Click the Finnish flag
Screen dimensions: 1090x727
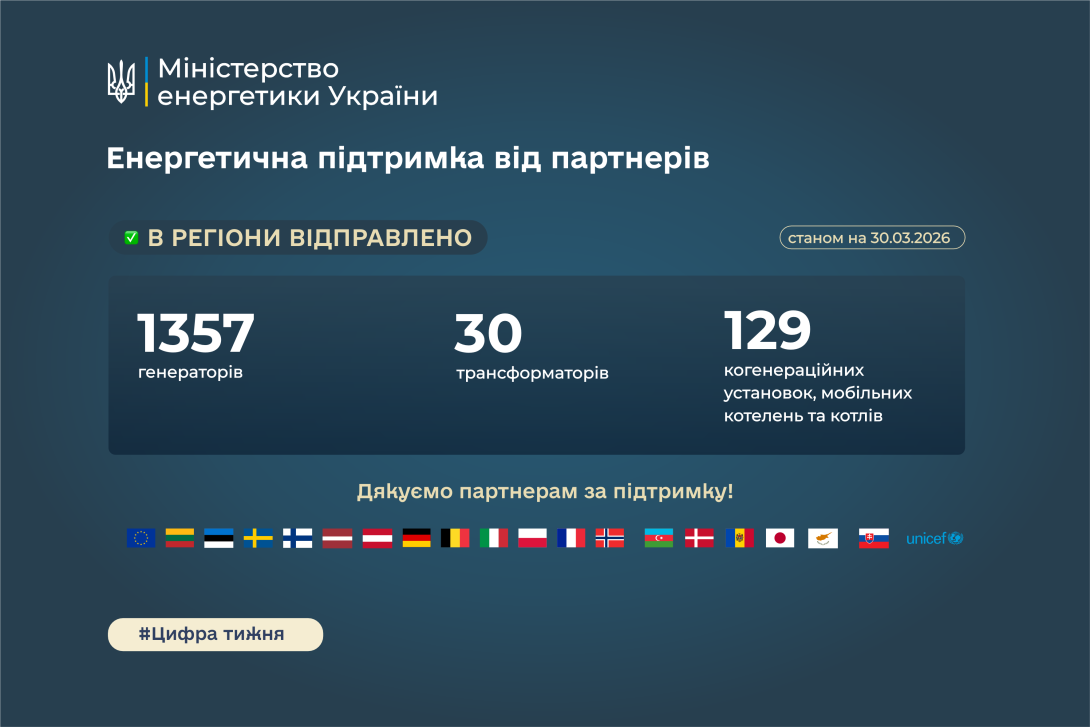point(297,538)
